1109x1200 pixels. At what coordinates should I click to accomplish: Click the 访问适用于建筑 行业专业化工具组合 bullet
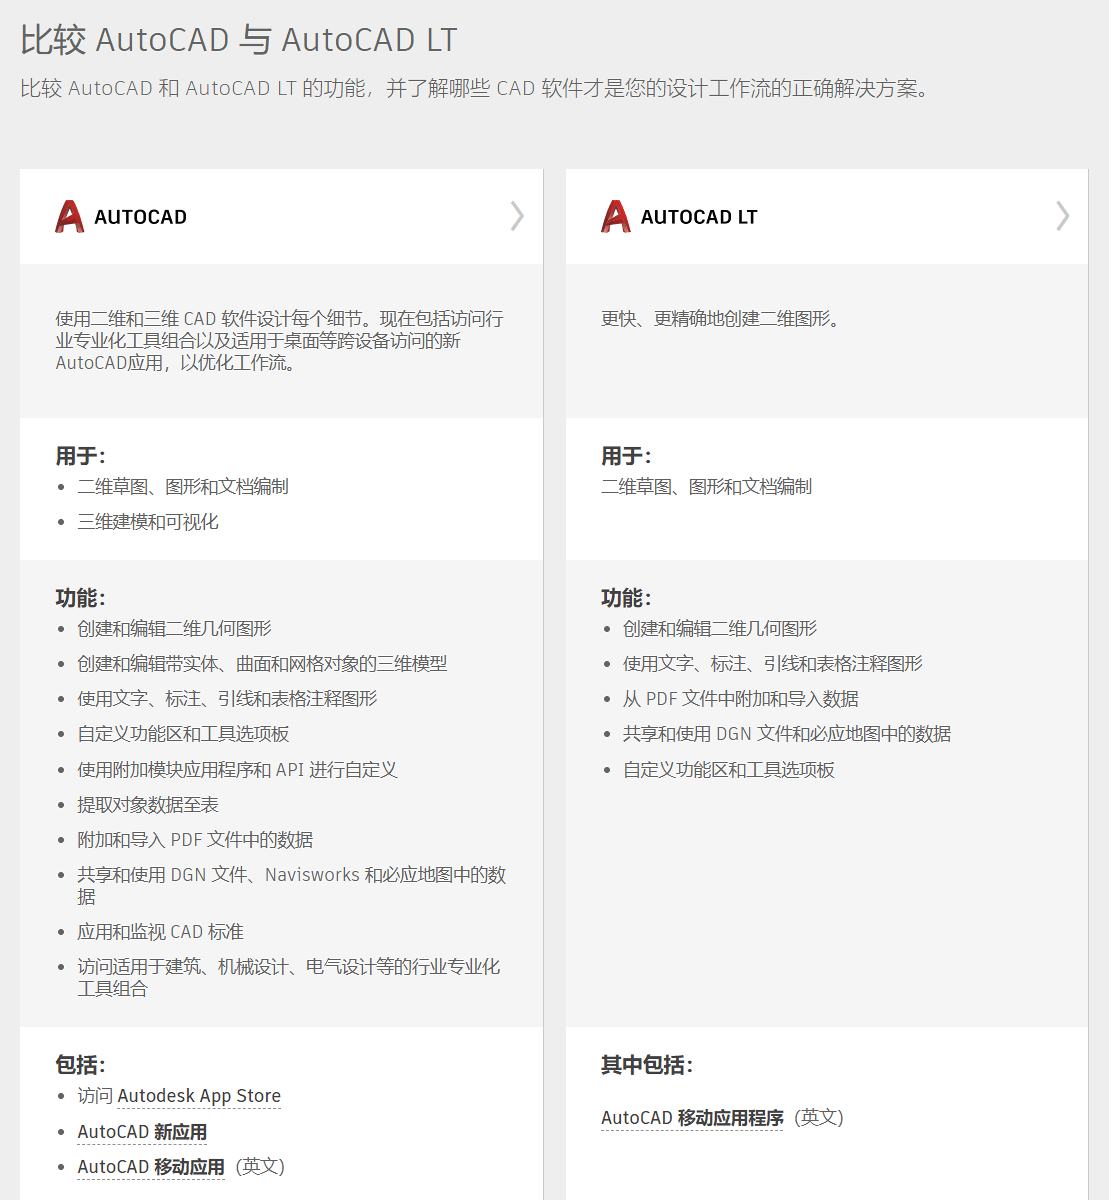click(x=289, y=978)
